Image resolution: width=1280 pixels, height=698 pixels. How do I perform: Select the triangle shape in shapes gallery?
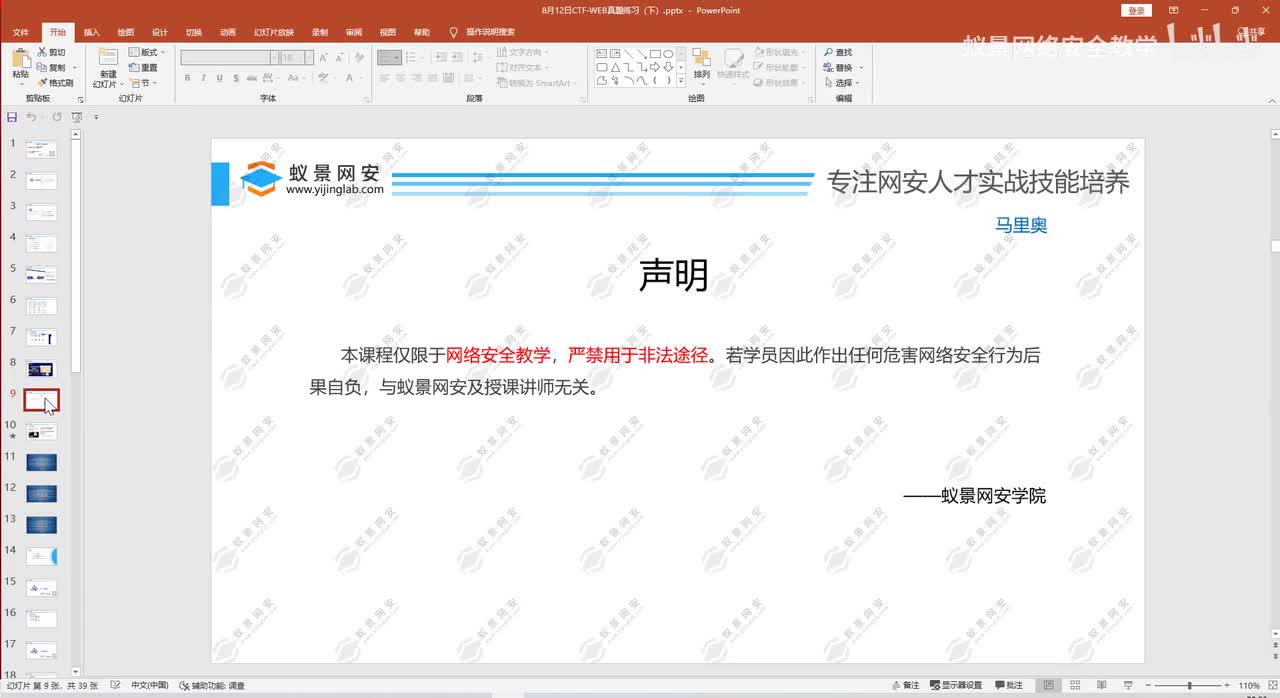pyautogui.click(x=615, y=67)
